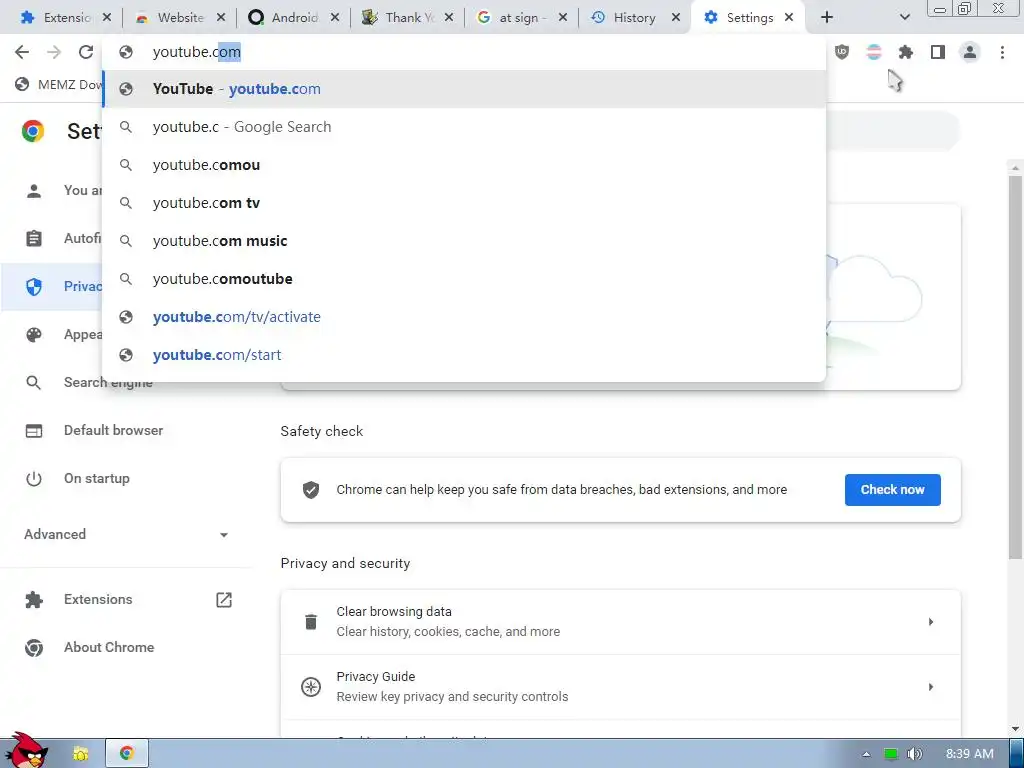
Task: Open the tab search chevron
Action: point(904,18)
